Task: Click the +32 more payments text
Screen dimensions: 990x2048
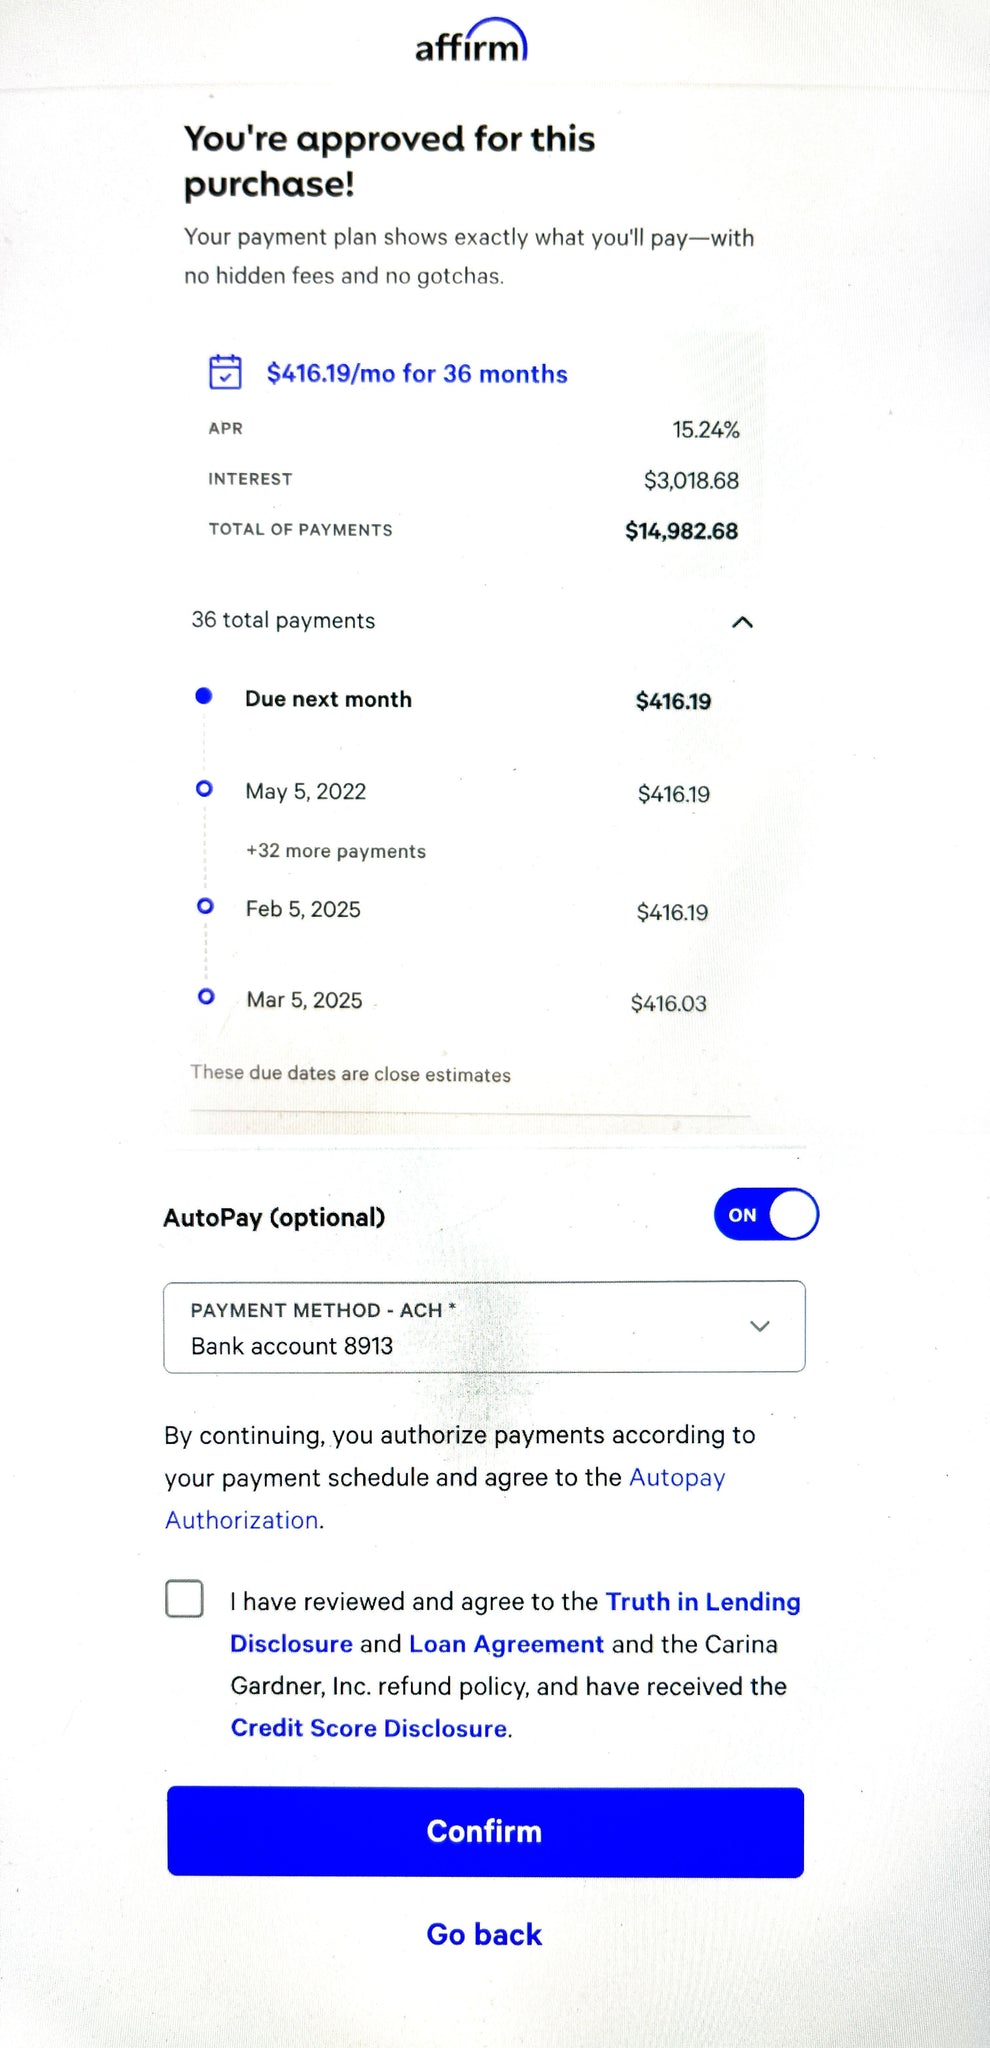Action: point(336,851)
